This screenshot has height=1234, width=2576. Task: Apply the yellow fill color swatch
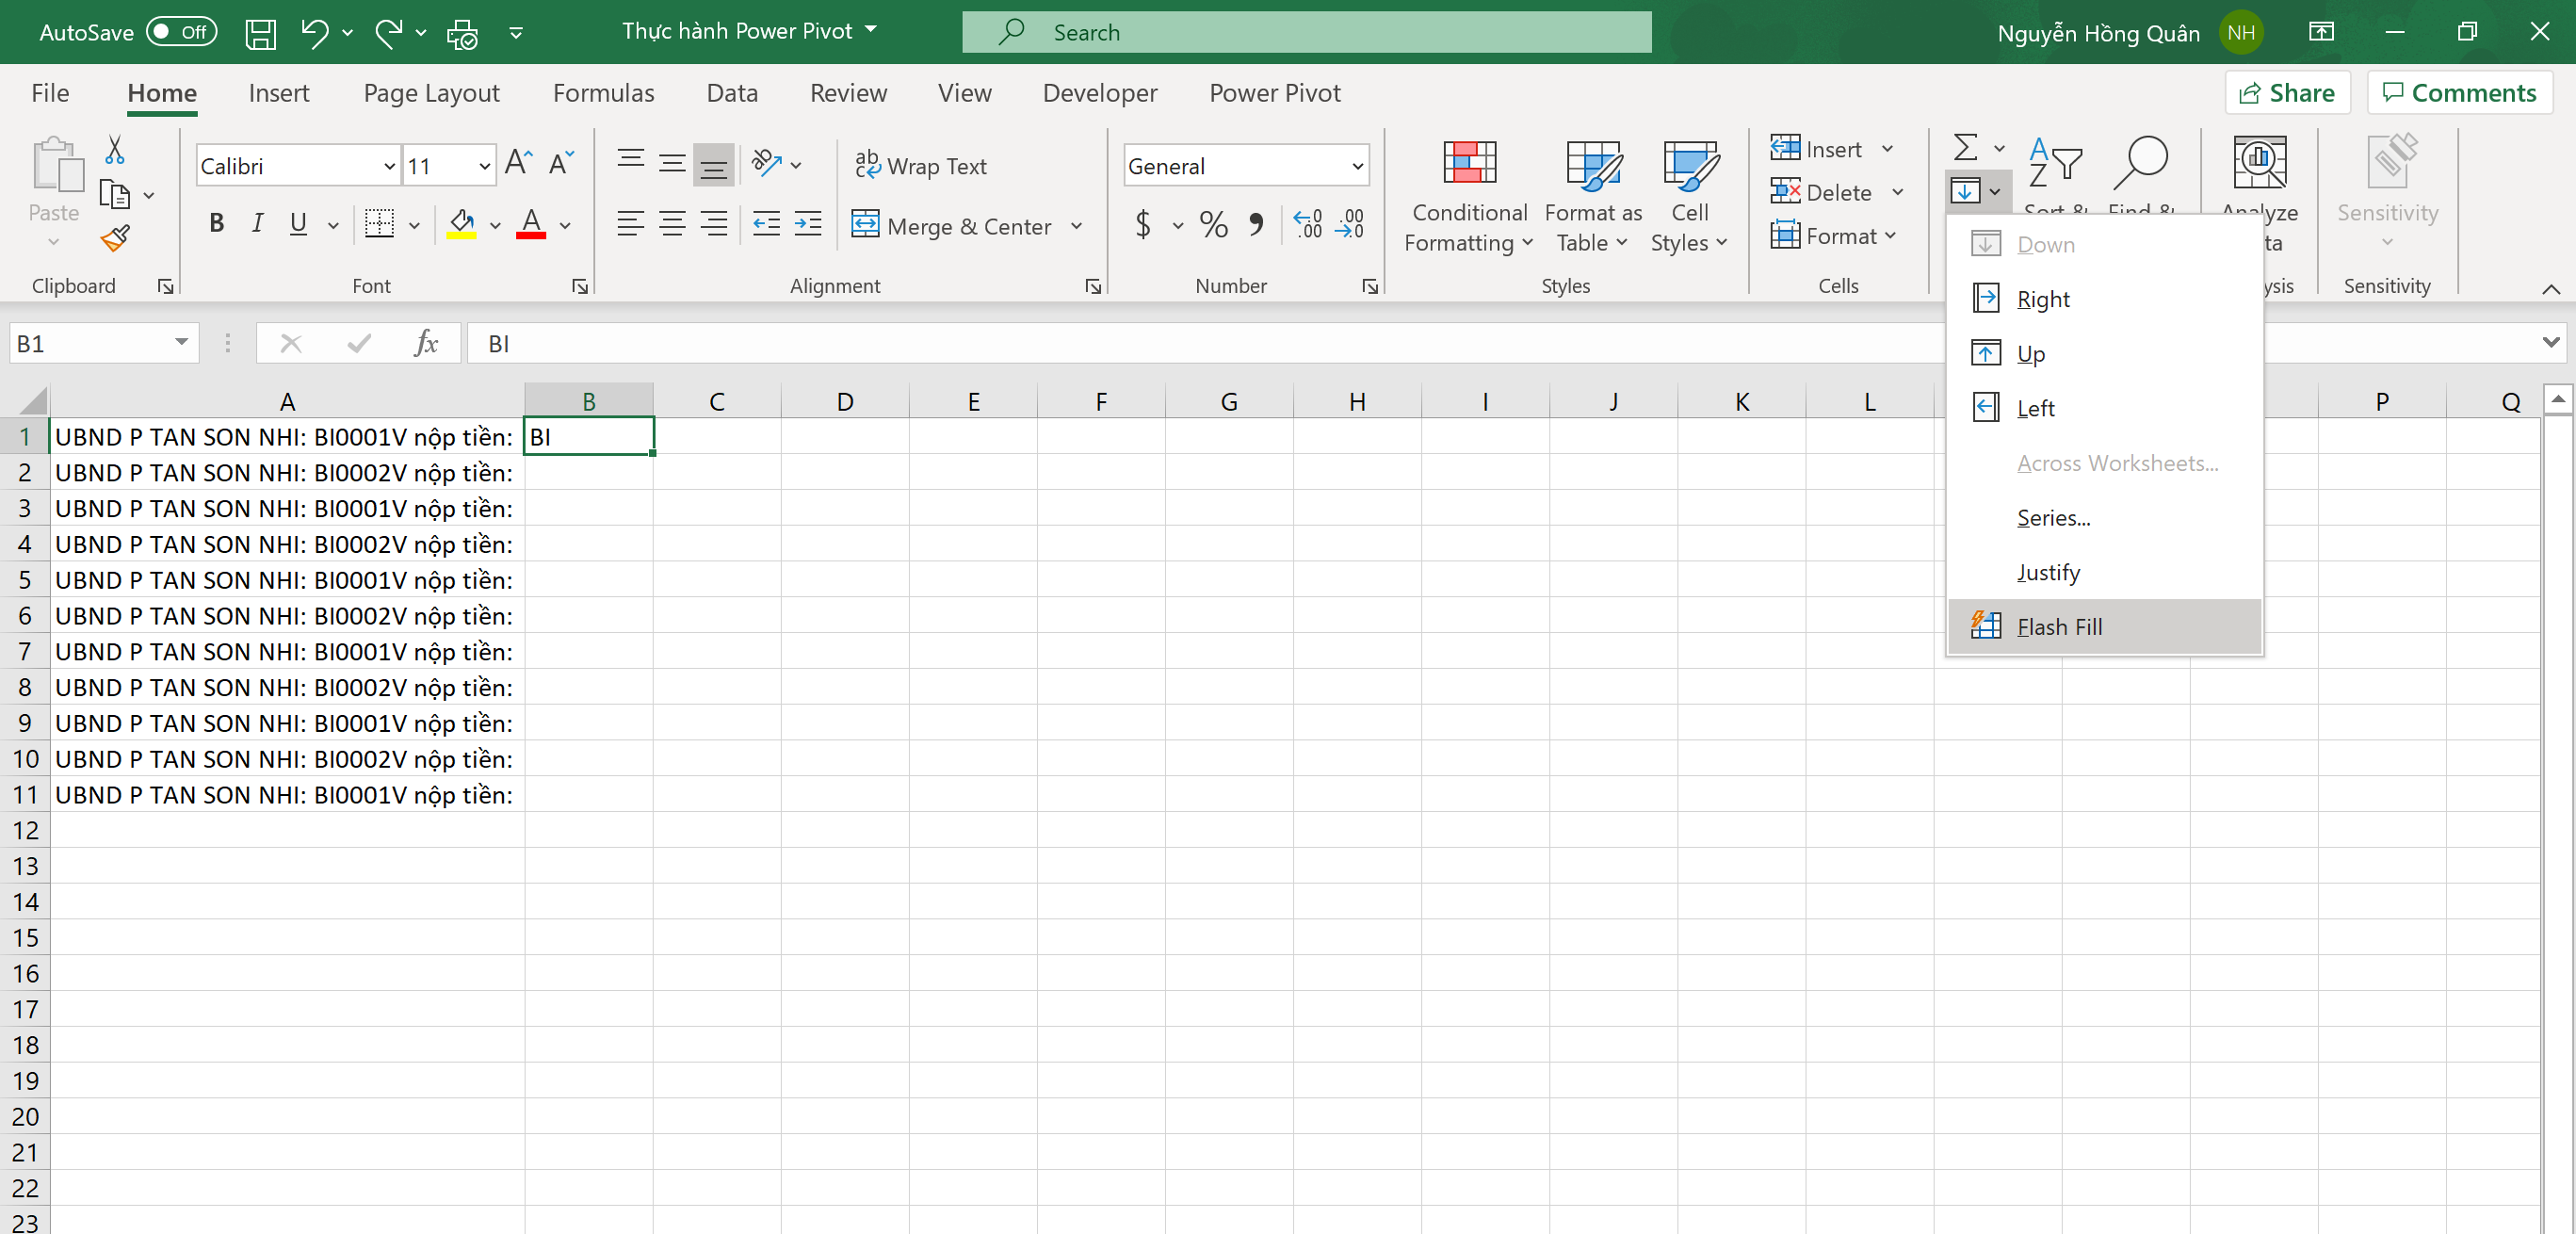click(461, 224)
